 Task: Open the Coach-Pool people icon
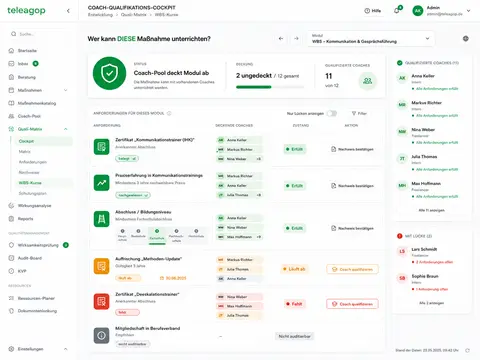tap(11, 116)
